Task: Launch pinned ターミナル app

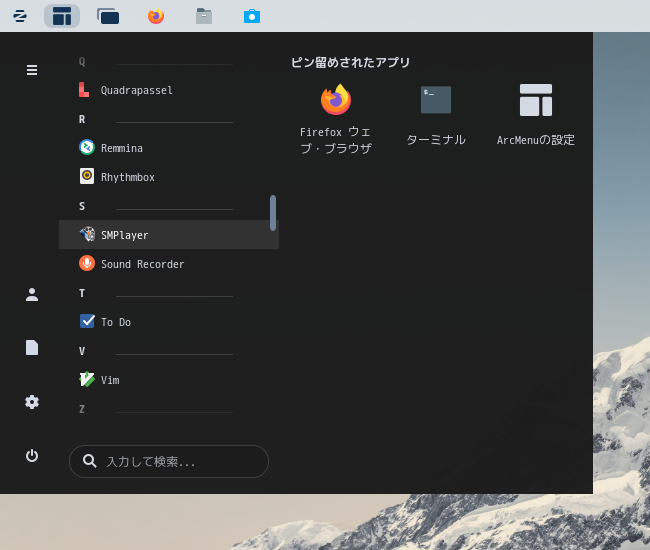Action: pyautogui.click(x=436, y=115)
